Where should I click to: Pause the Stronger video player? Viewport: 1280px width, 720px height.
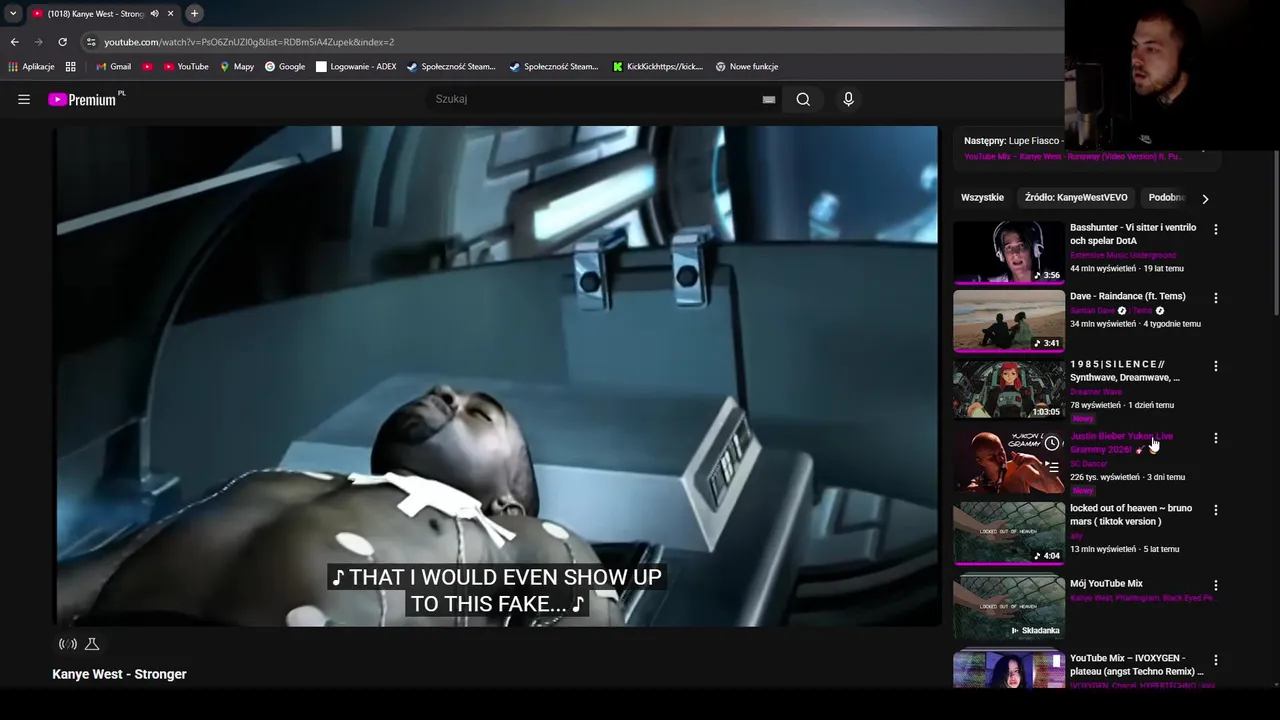[497, 376]
